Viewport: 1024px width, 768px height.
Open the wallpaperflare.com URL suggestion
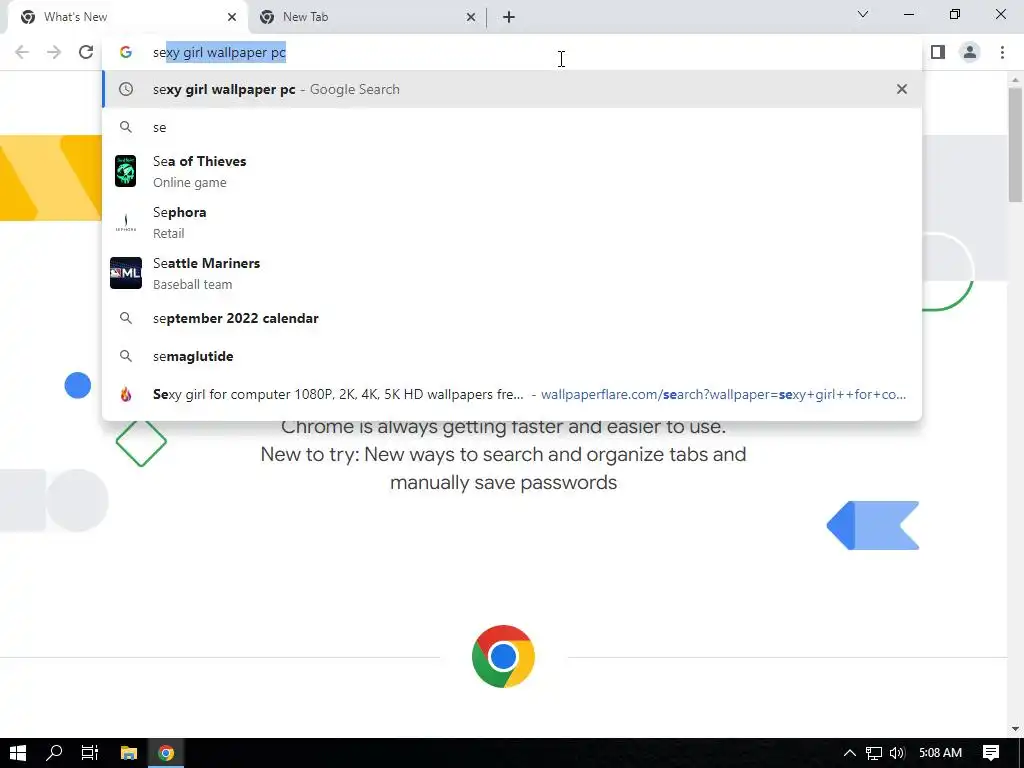point(512,394)
